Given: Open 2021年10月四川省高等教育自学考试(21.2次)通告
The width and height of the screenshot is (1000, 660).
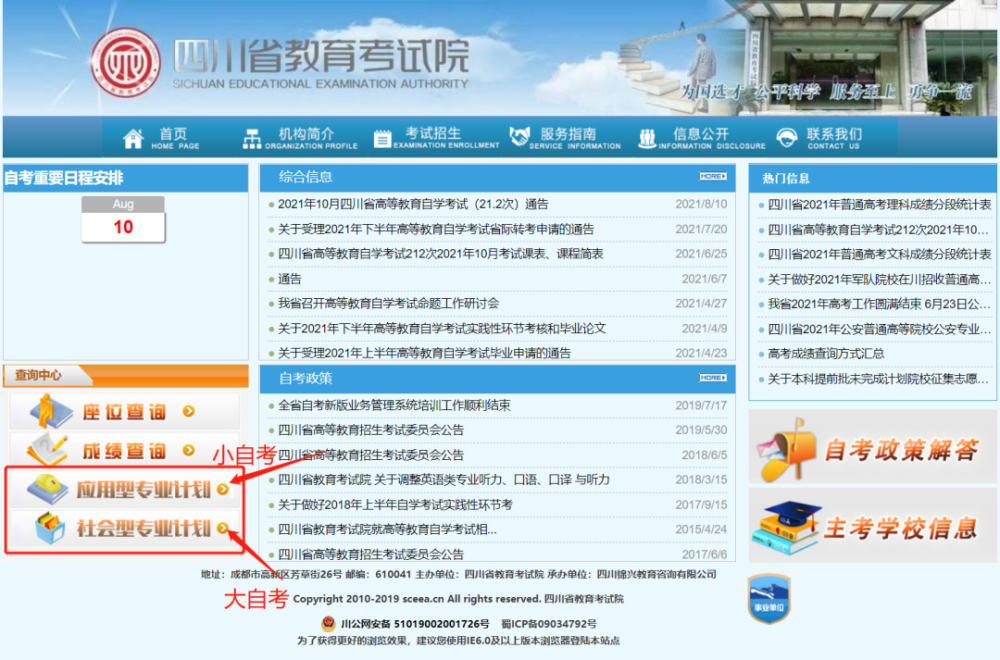Looking at the screenshot, I should coord(413,204).
